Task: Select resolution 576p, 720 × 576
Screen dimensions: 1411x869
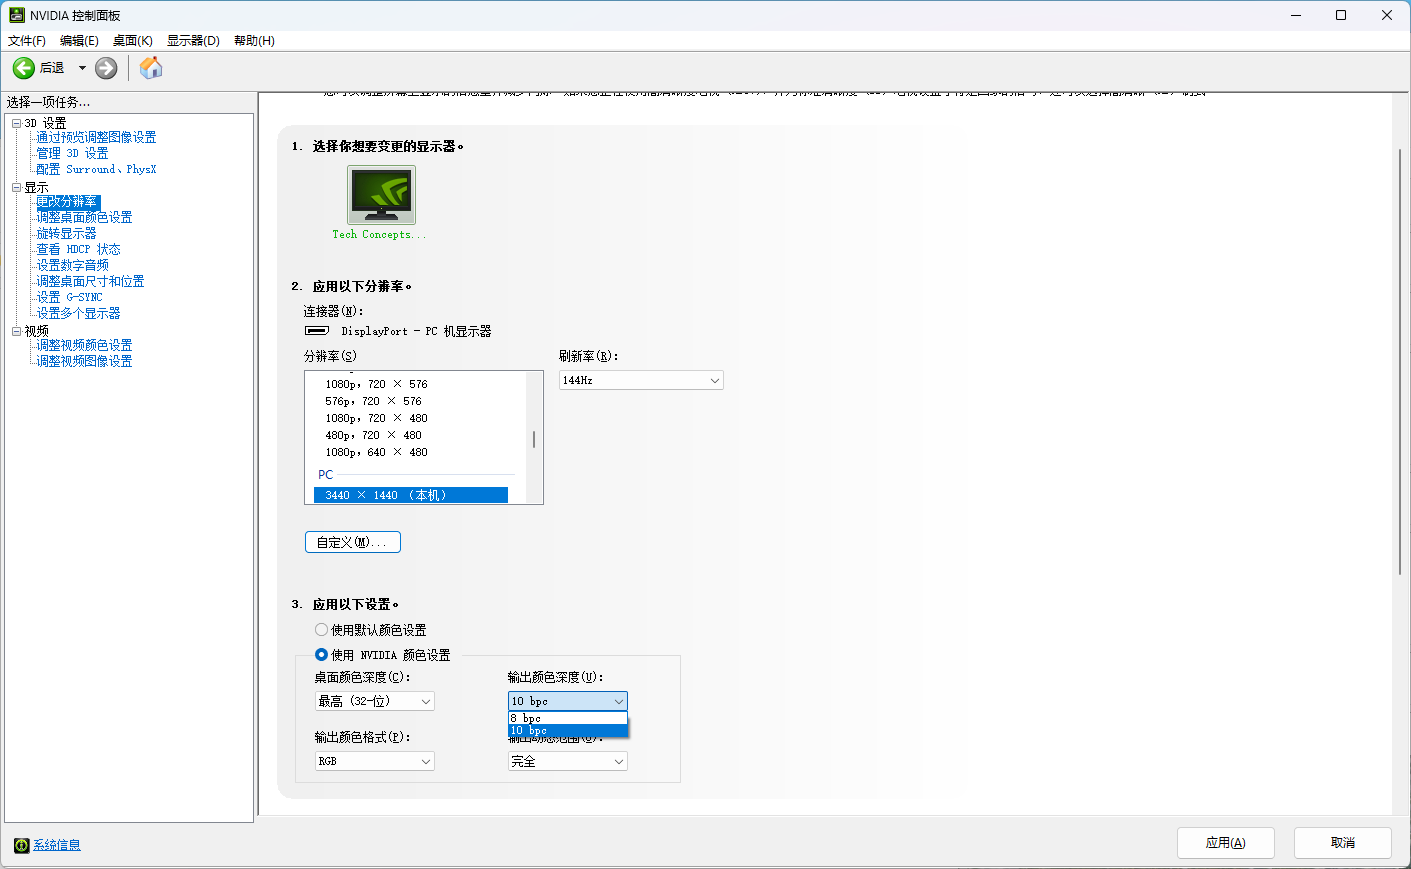Action: point(373,401)
